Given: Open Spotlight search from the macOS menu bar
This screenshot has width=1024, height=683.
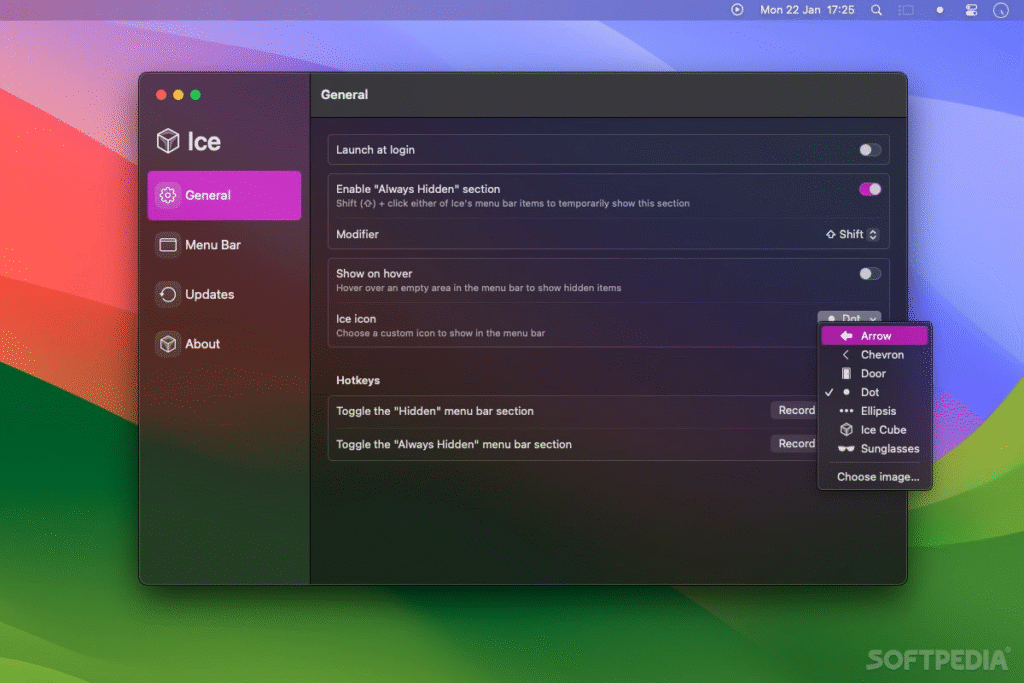Looking at the screenshot, I should pyautogui.click(x=874, y=10).
